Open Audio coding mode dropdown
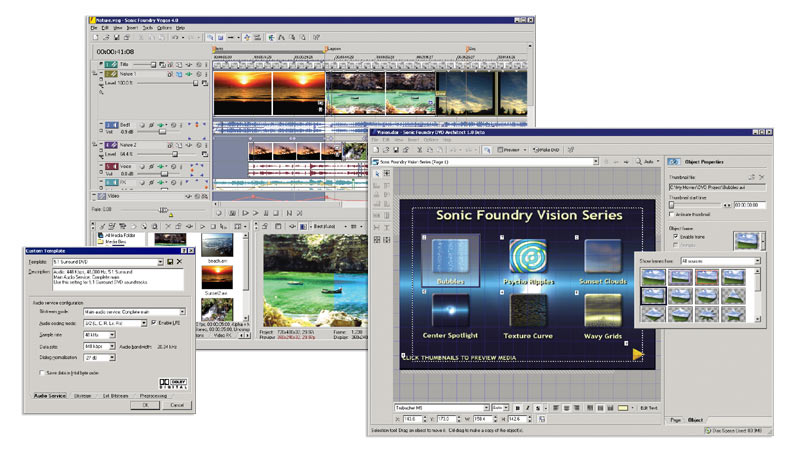The image size is (800, 456). point(144,323)
